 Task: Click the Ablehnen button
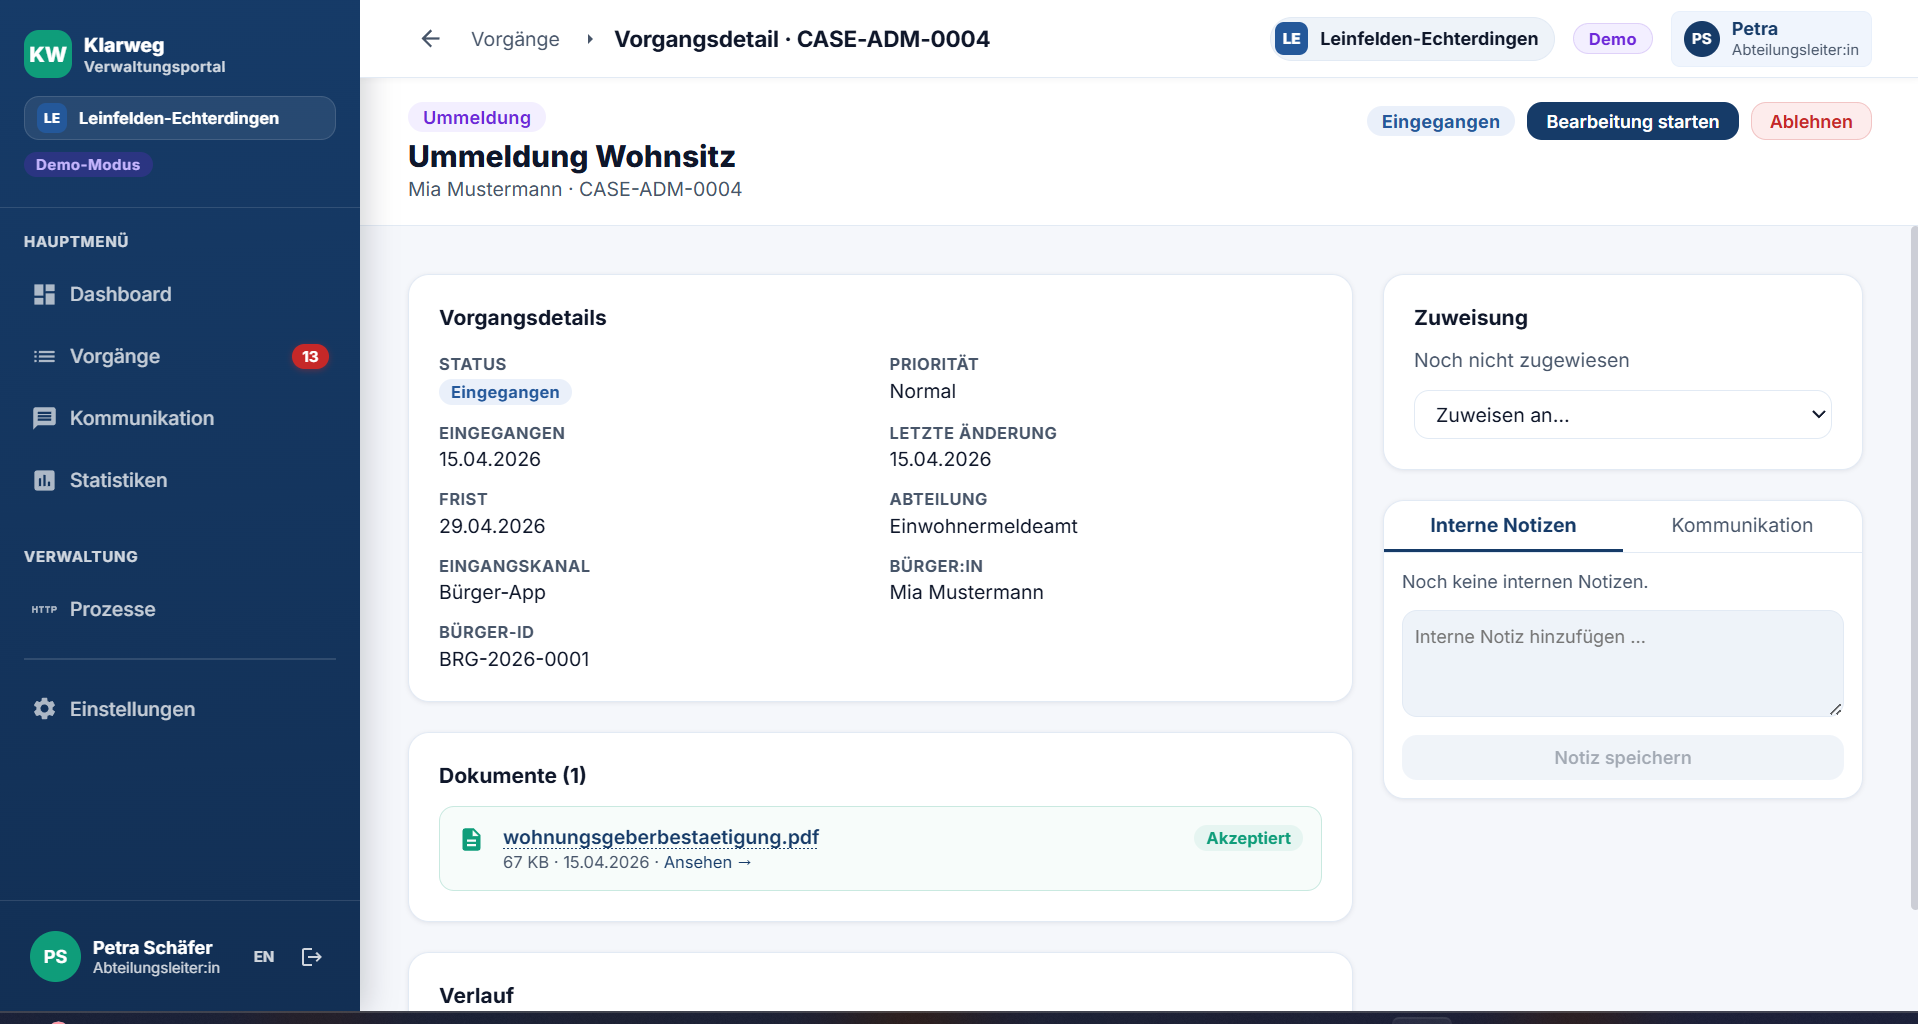tap(1811, 121)
